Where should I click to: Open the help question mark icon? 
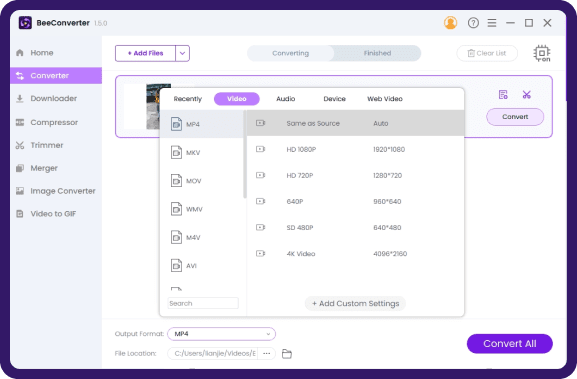tap(473, 23)
